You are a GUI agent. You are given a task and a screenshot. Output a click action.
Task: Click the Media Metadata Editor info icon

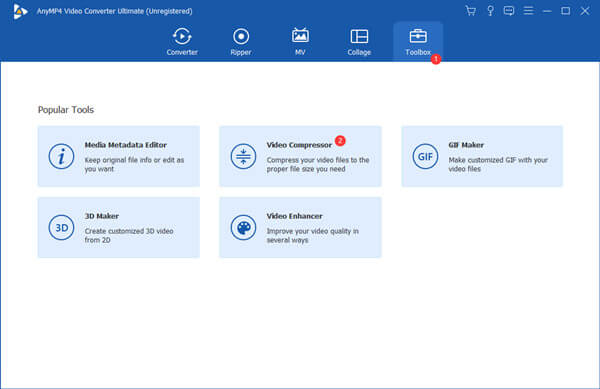(61, 156)
